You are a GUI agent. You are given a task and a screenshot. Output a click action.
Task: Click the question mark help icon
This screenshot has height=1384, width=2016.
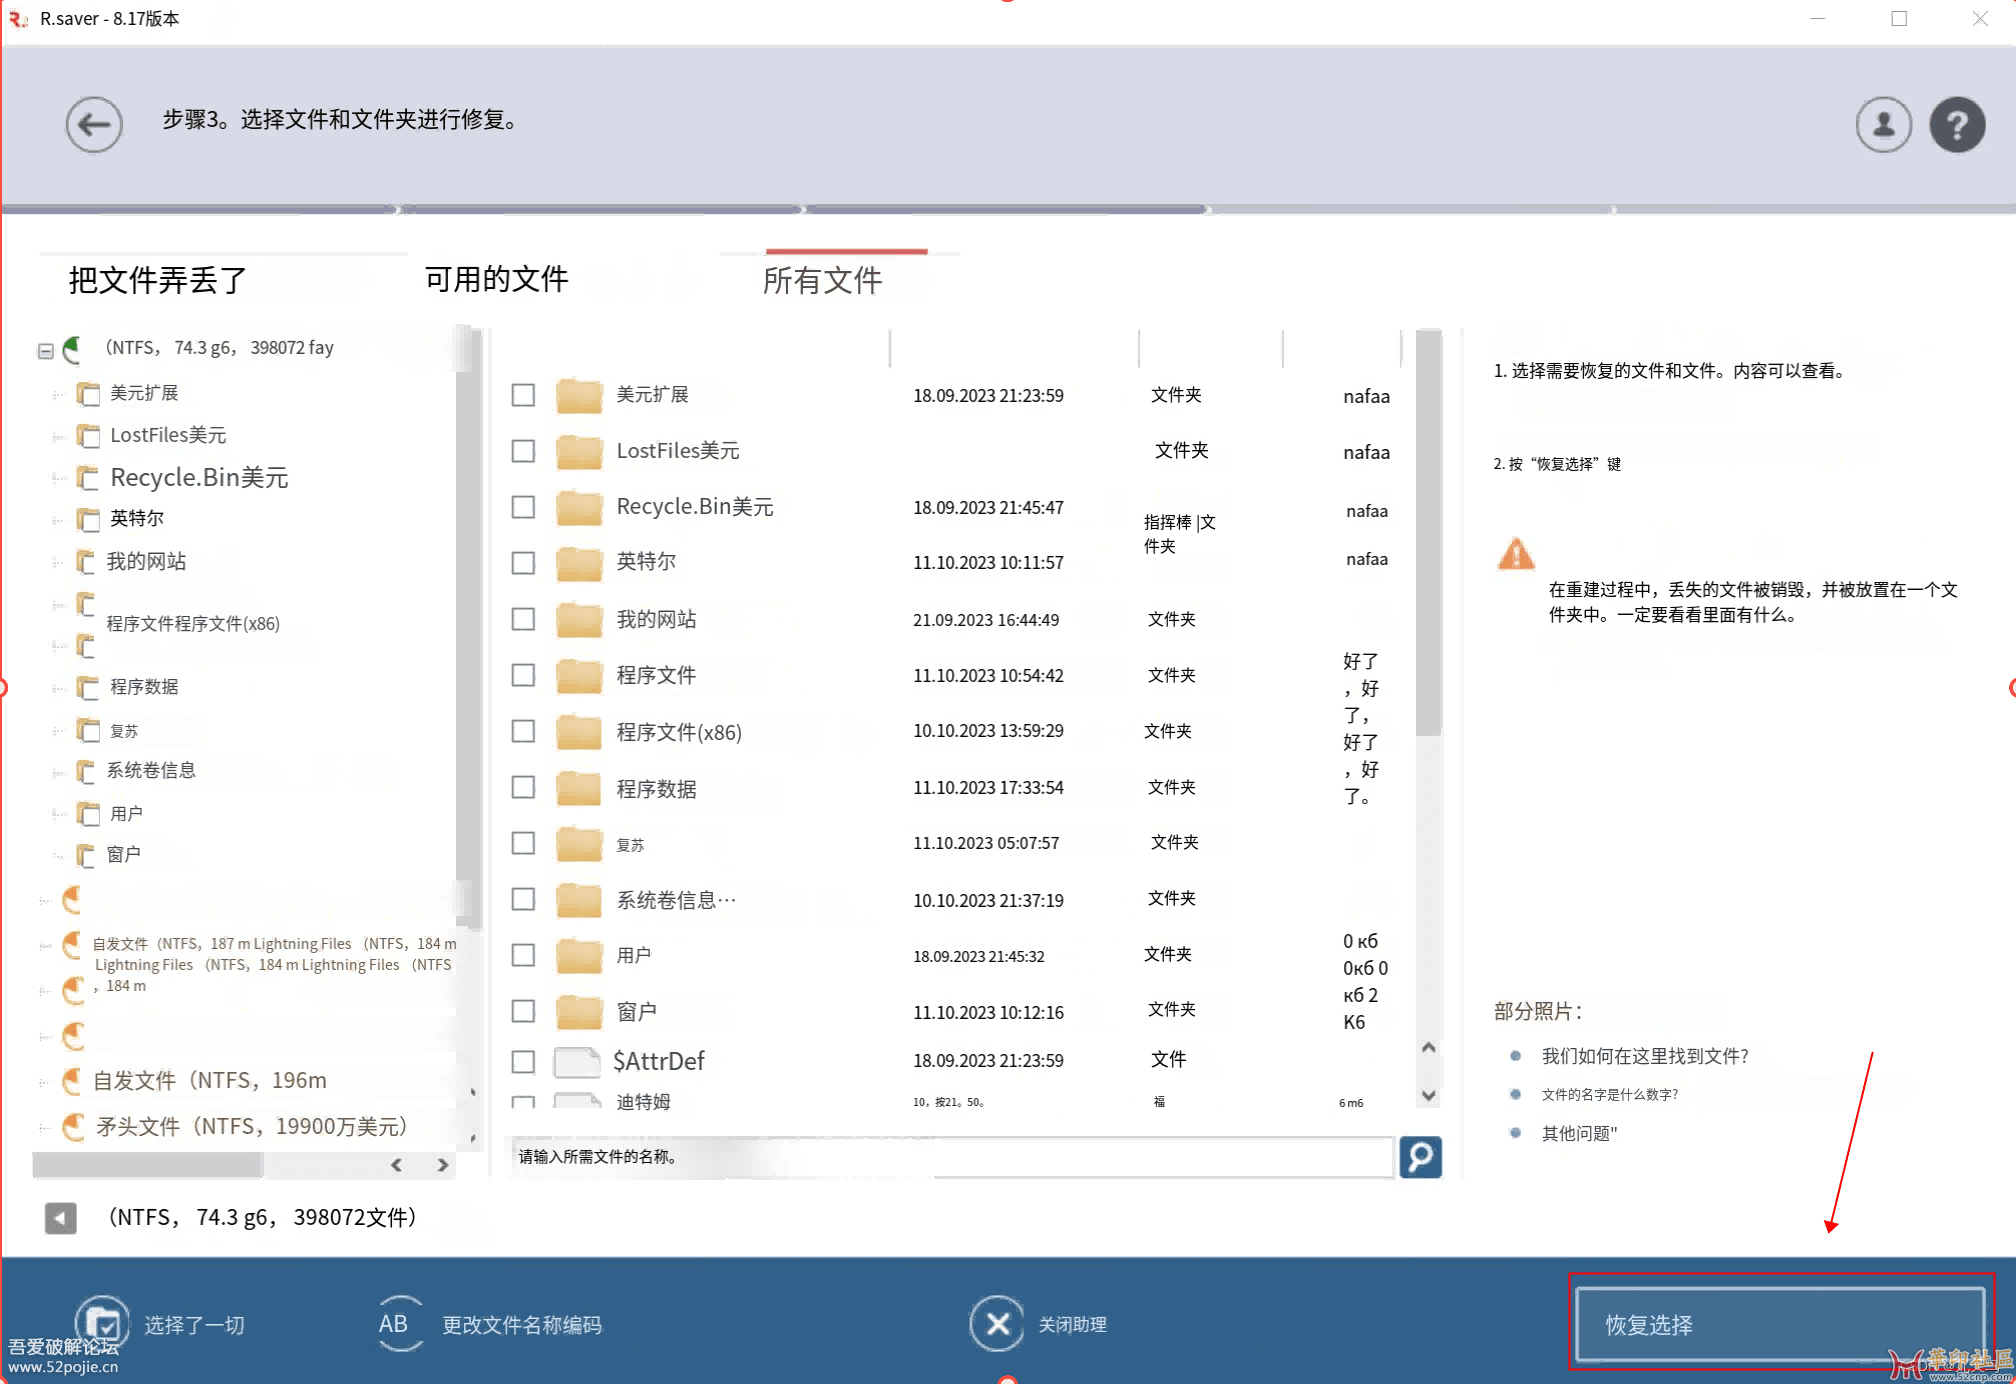1956,125
